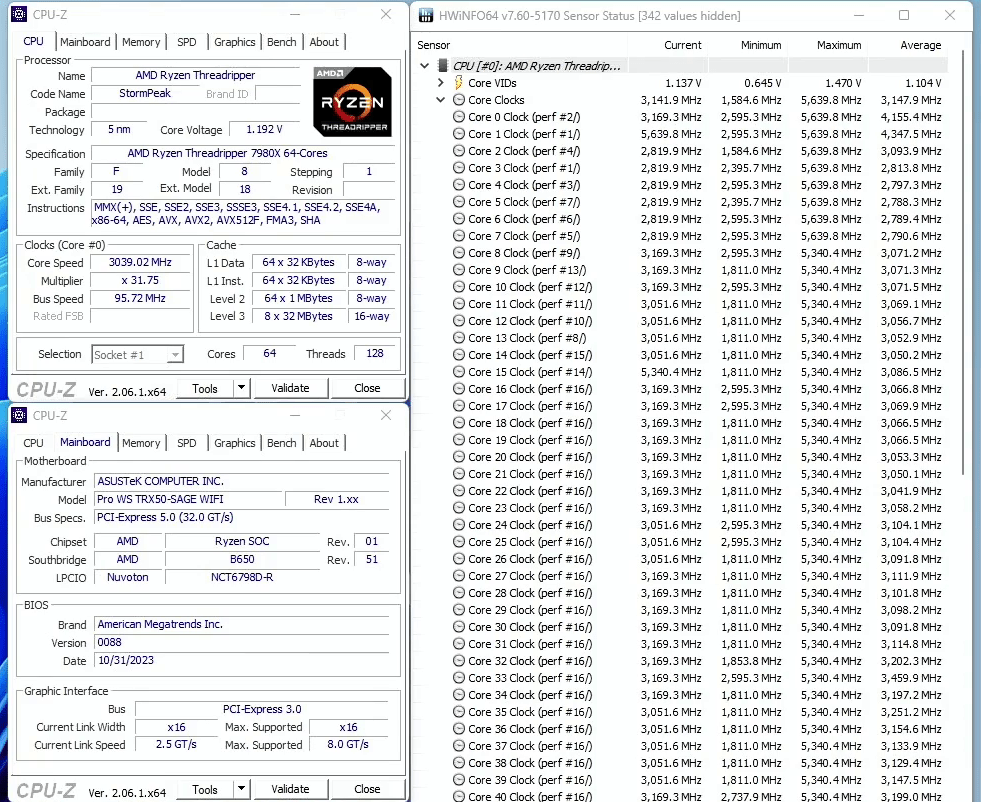The height and width of the screenshot is (802, 981).
Task: Click the Core VIDs lightning bolt icon
Action: pos(459,83)
